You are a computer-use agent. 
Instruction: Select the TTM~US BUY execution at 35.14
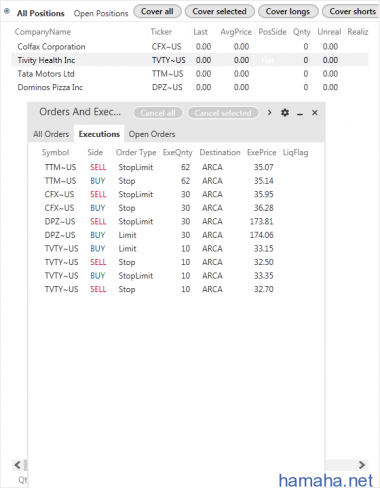(176, 181)
